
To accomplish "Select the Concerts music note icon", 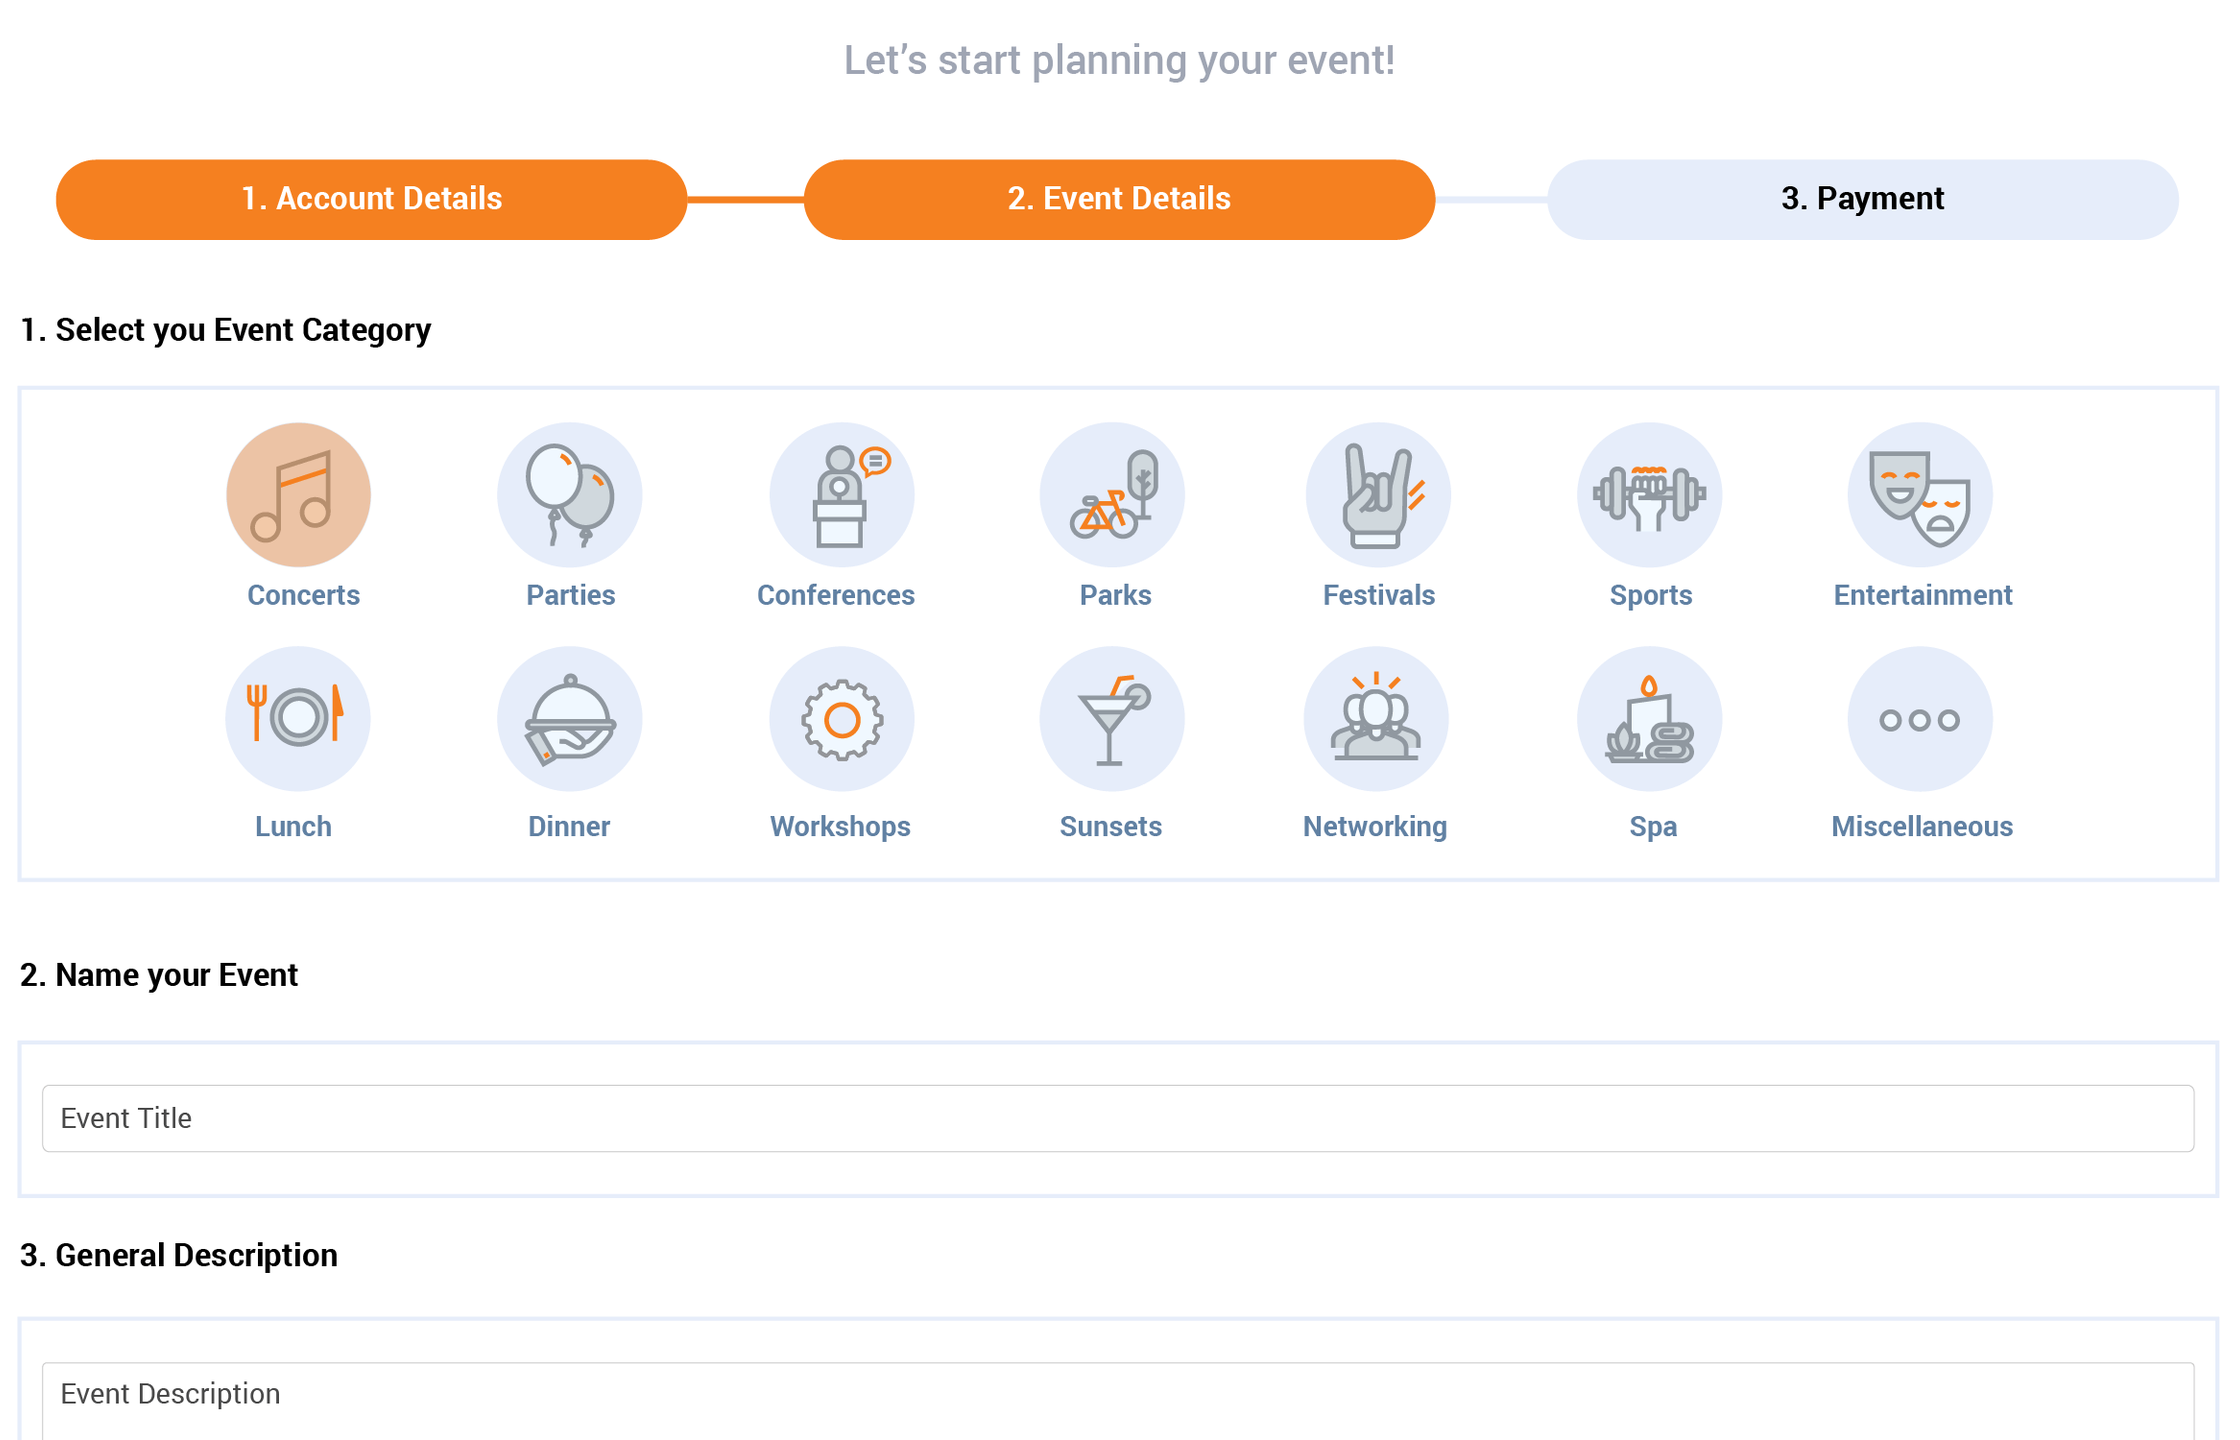I will [x=298, y=495].
